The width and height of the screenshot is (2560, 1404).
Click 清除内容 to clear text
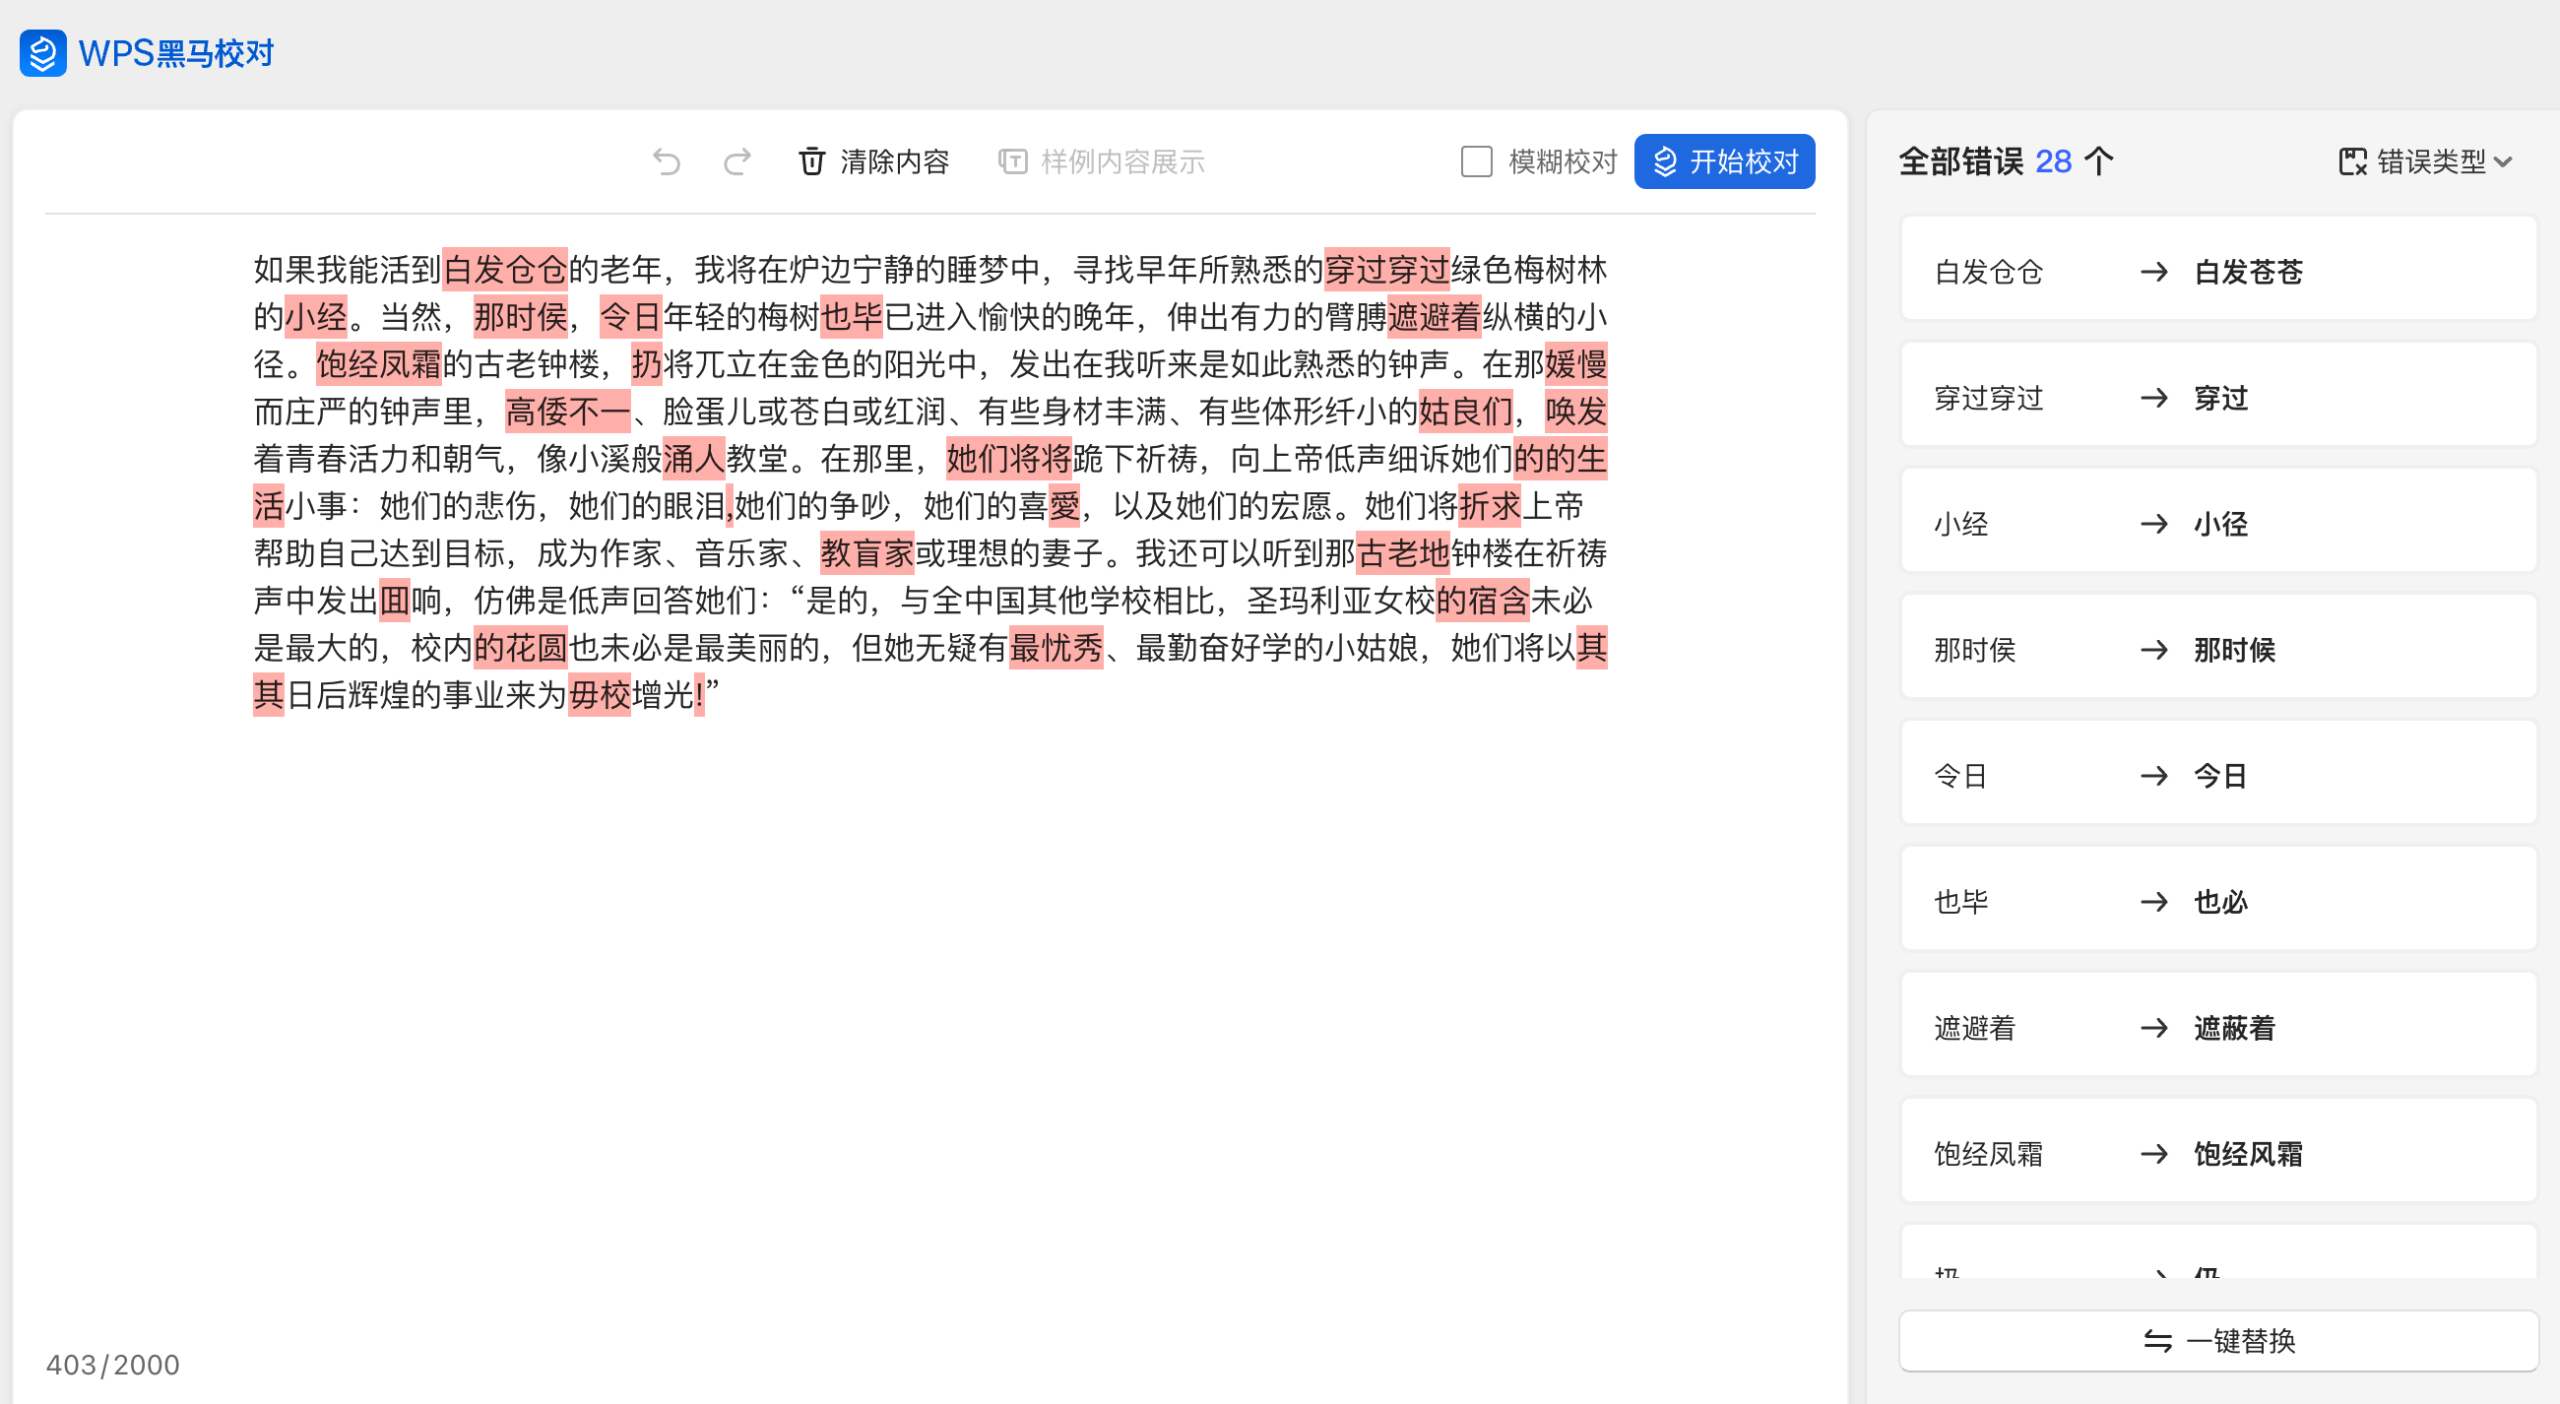tap(894, 162)
